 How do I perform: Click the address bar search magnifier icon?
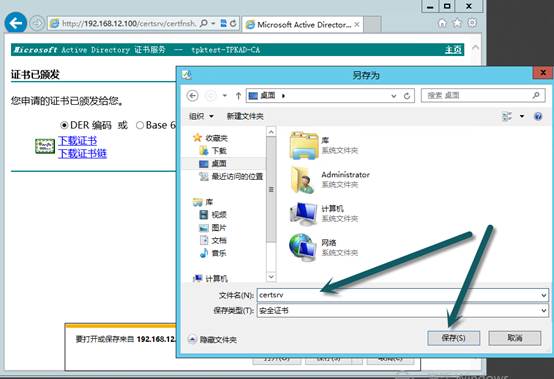click(204, 23)
